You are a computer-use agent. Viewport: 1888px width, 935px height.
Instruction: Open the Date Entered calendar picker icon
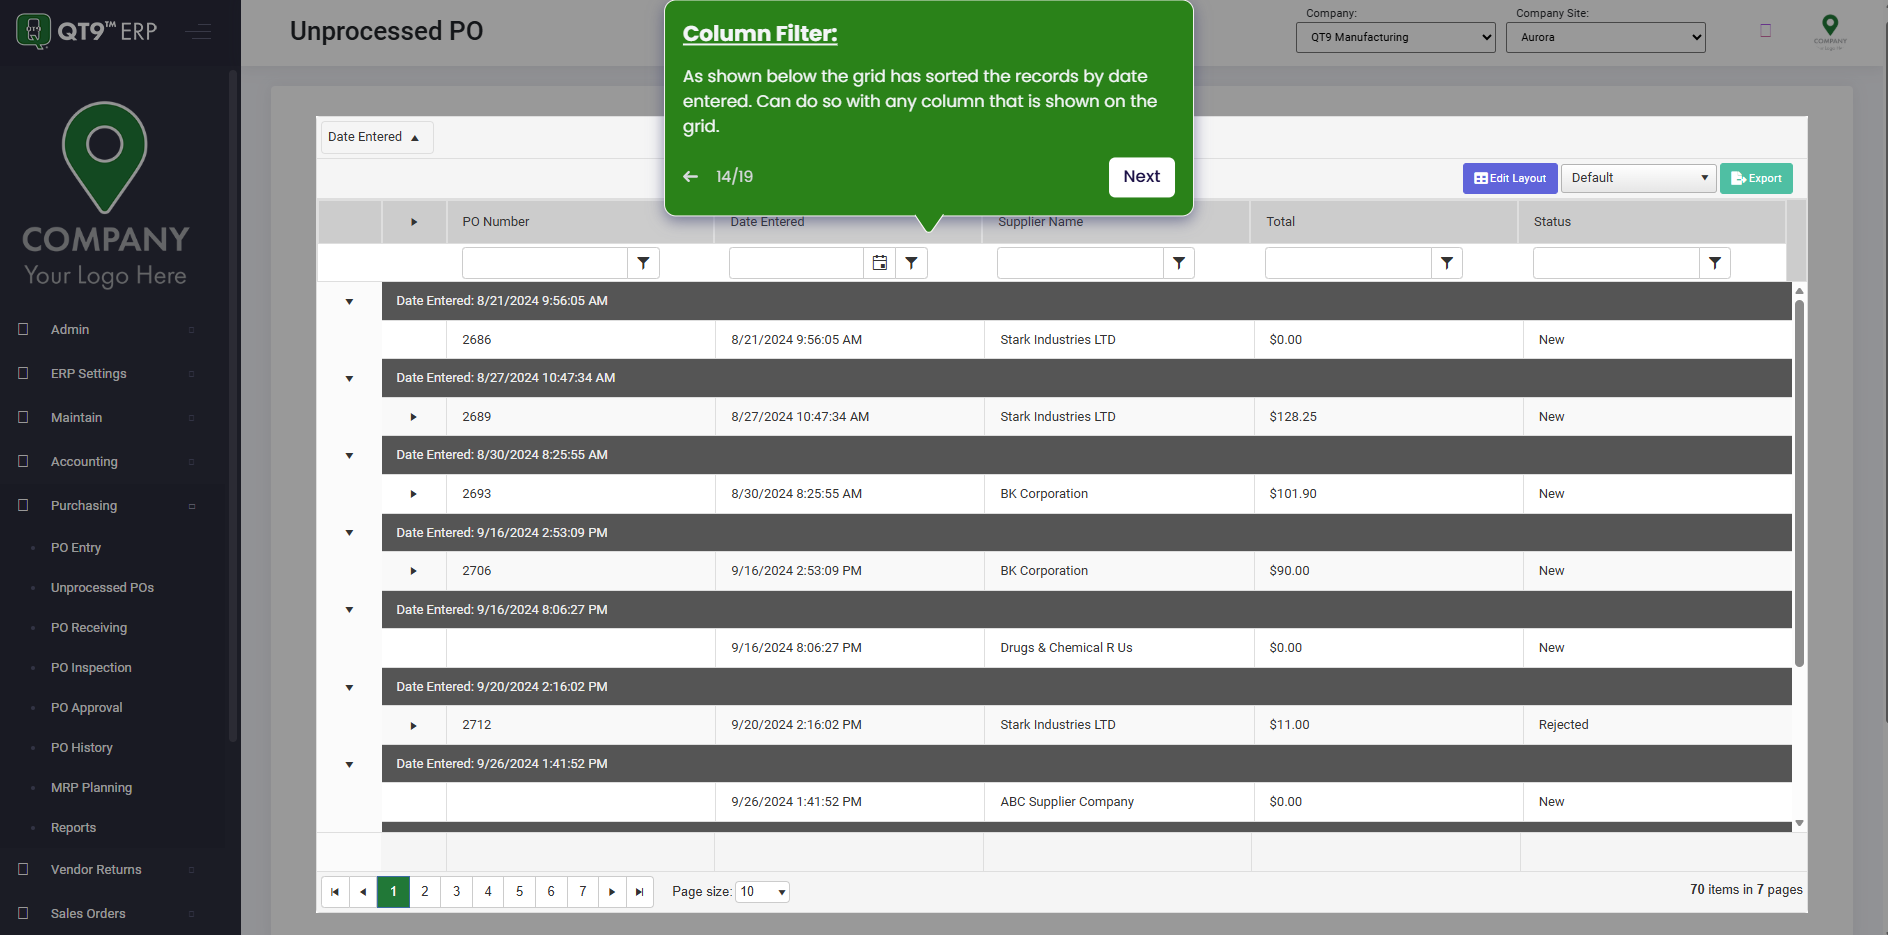click(880, 263)
